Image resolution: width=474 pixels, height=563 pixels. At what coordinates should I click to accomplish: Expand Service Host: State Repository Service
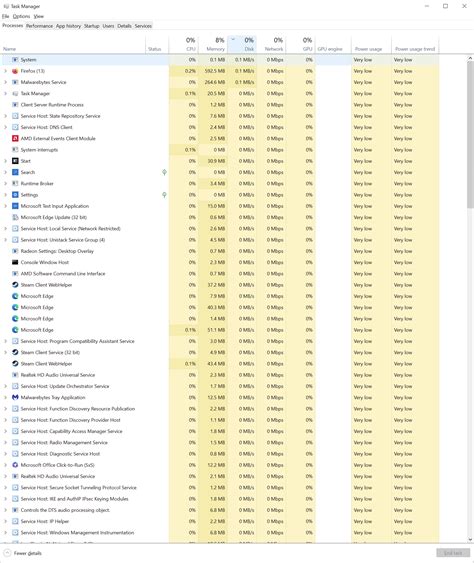tap(5, 116)
